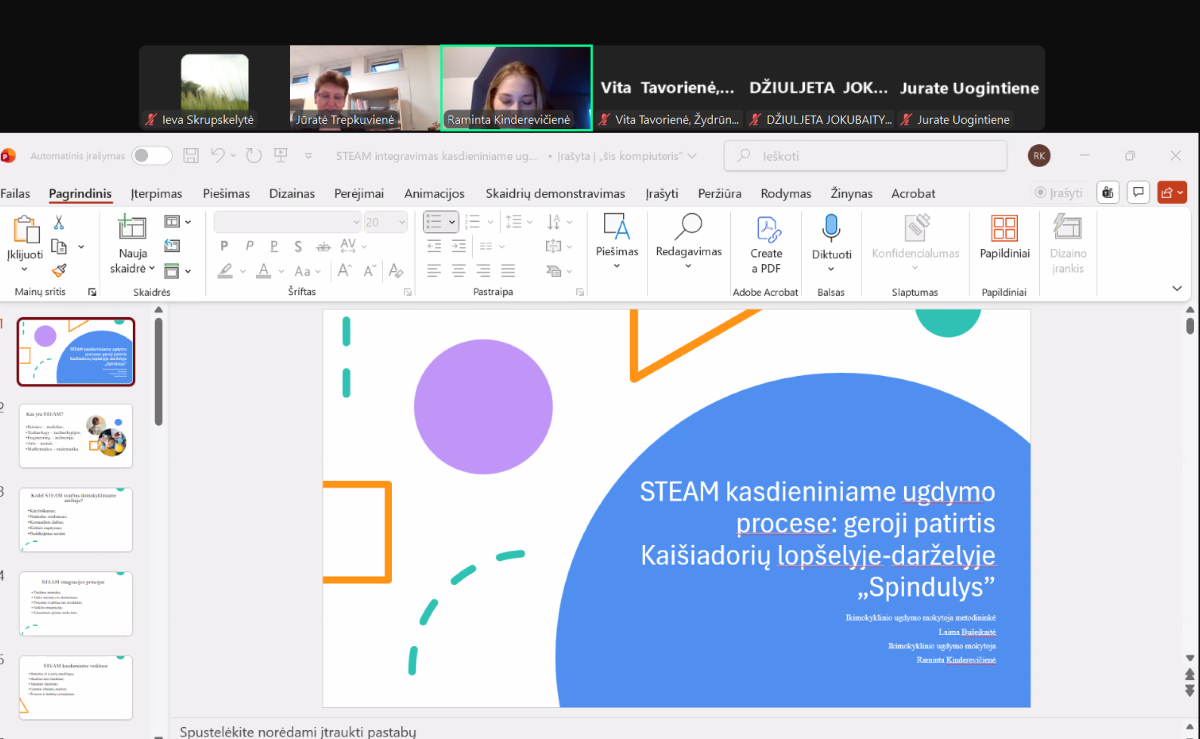Open the Animacijos ribbon tab

[434, 193]
